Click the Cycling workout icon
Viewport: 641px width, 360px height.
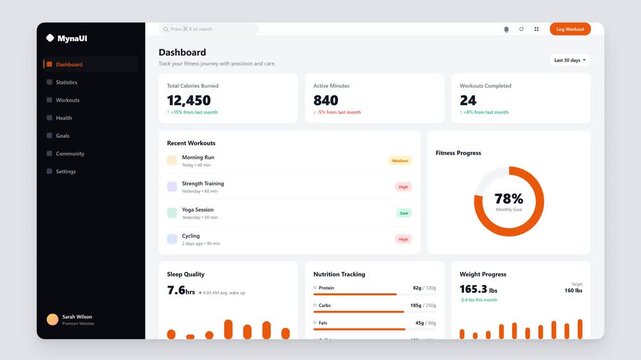pos(172,239)
